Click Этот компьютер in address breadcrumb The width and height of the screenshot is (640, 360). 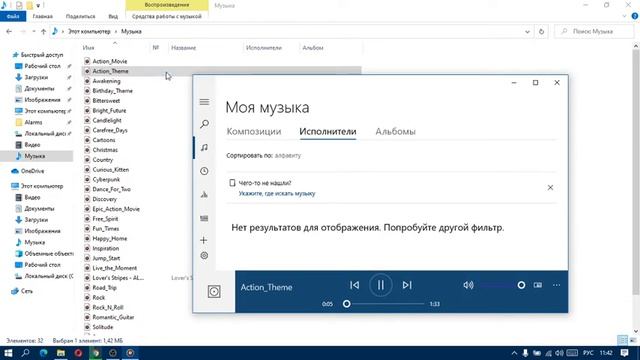(x=89, y=31)
